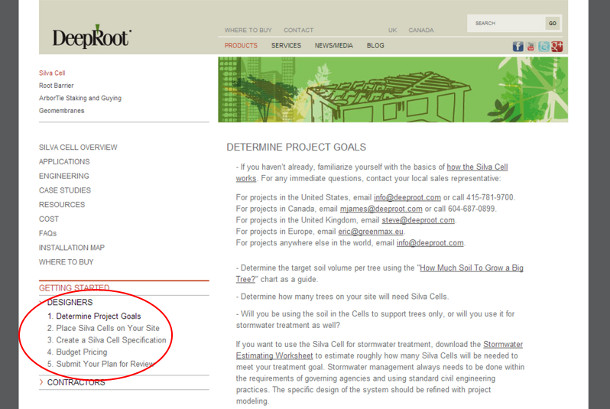Open Where To Buy in the header
Screen dimensions: 610x409
248,30
